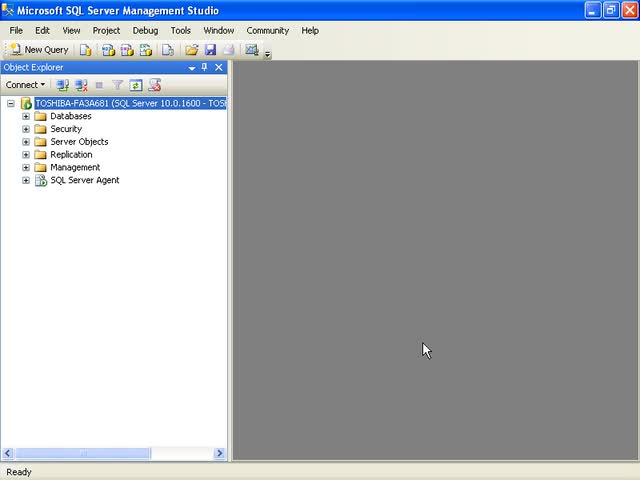Select the Replication tree item
This screenshot has width=640, height=480.
tap(71, 155)
